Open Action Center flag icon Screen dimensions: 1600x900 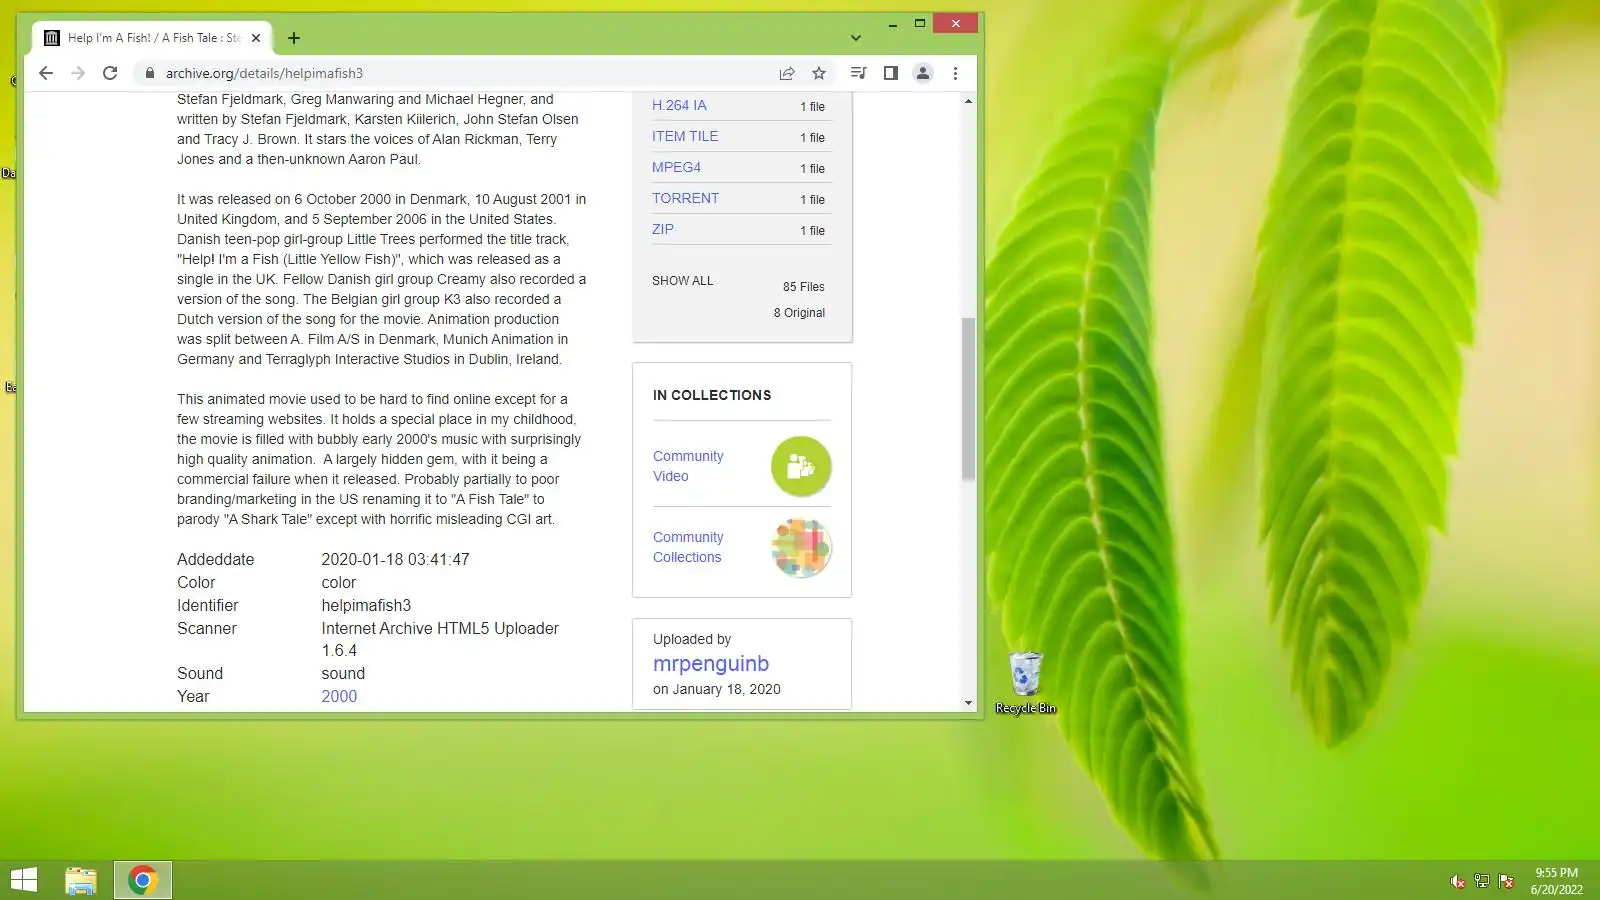[x=1506, y=881]
